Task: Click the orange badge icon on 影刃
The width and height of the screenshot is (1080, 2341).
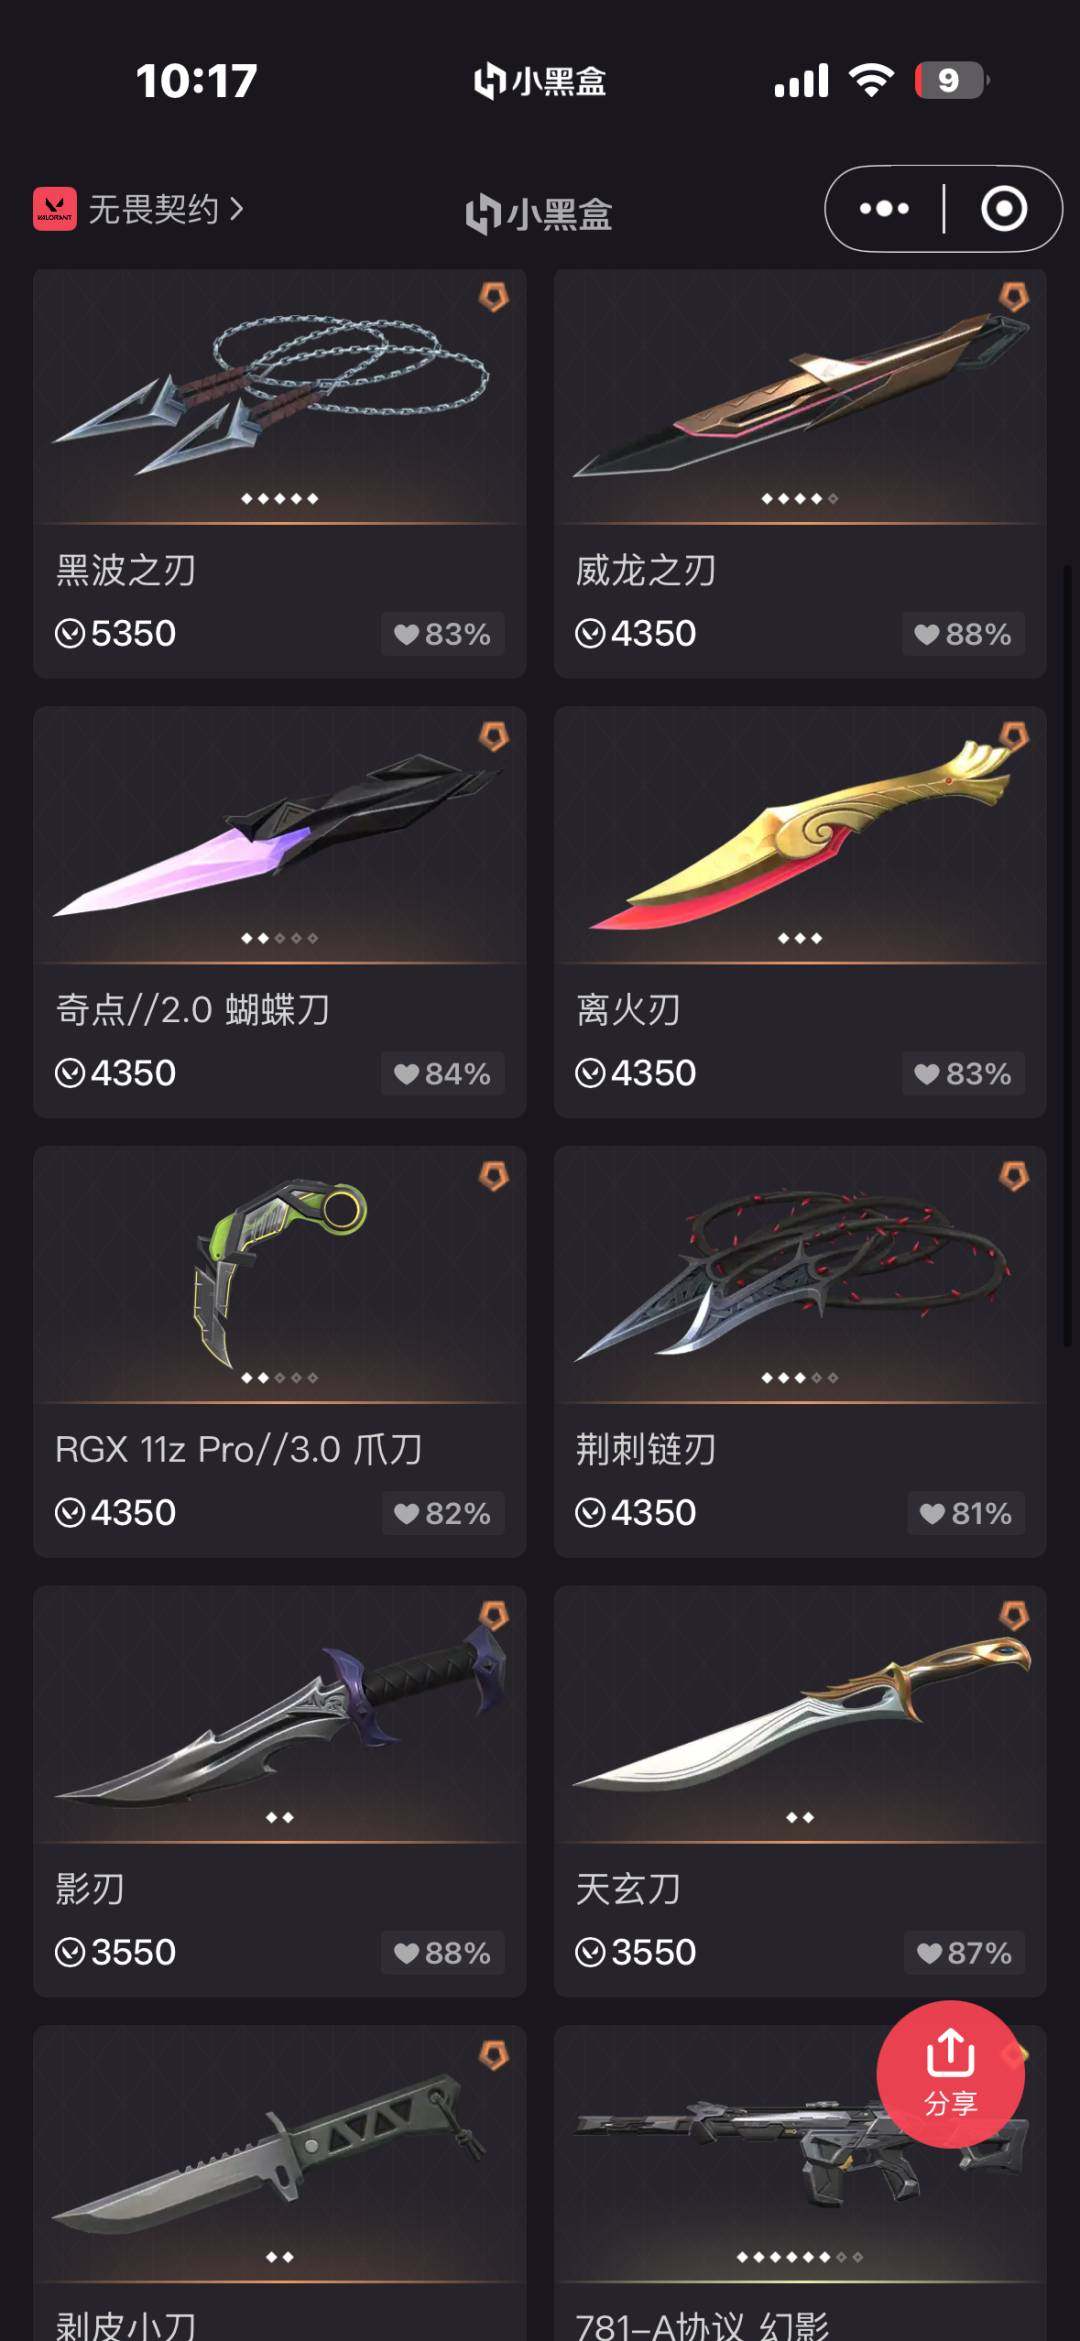Action: [493, 1616]
